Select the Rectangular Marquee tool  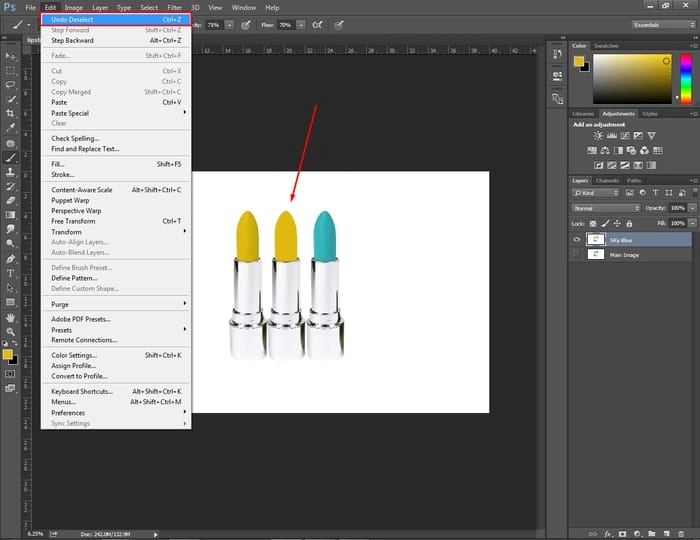[x=10, y=71]
